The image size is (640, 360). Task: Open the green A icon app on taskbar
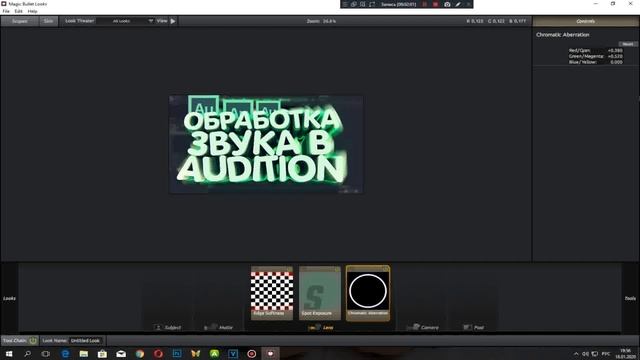214,353
